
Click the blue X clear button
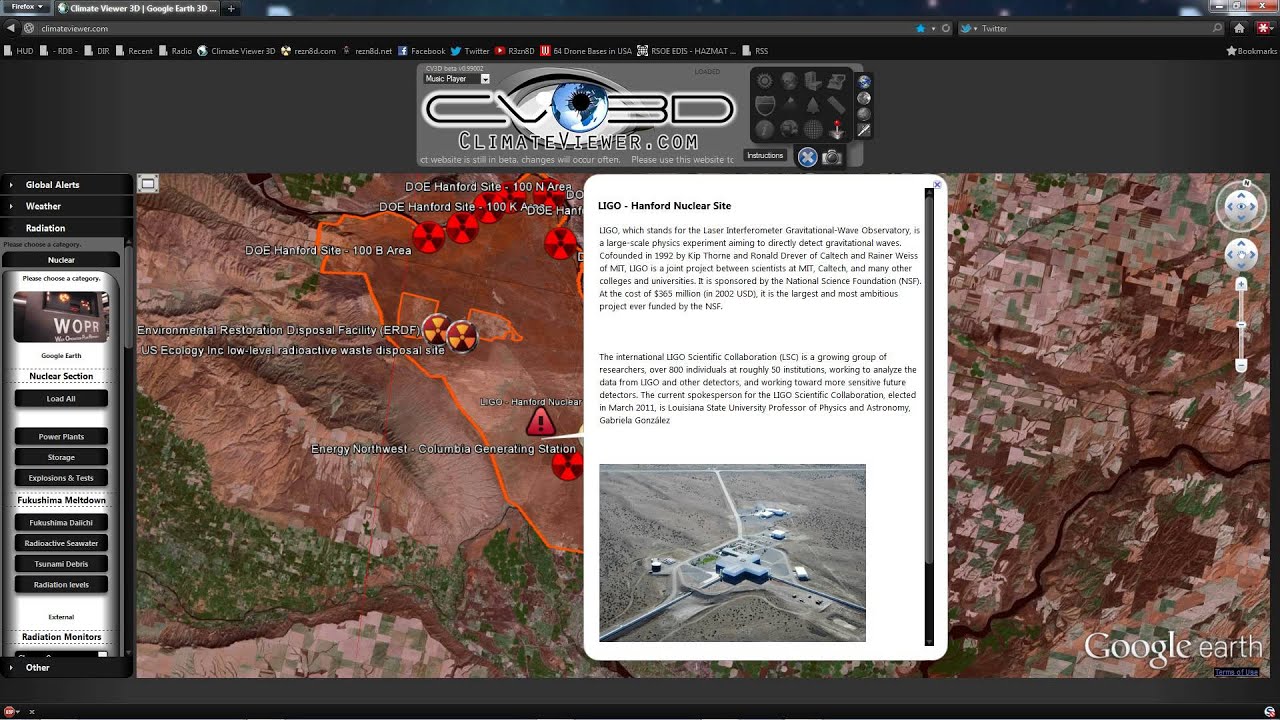[x=808, y=157]
